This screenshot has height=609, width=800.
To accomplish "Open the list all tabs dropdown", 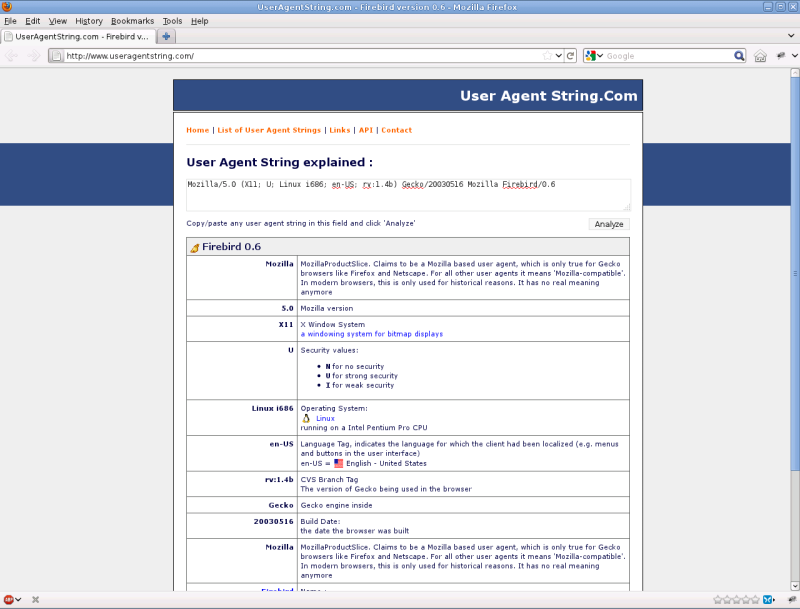I will (x=791, y=36).
